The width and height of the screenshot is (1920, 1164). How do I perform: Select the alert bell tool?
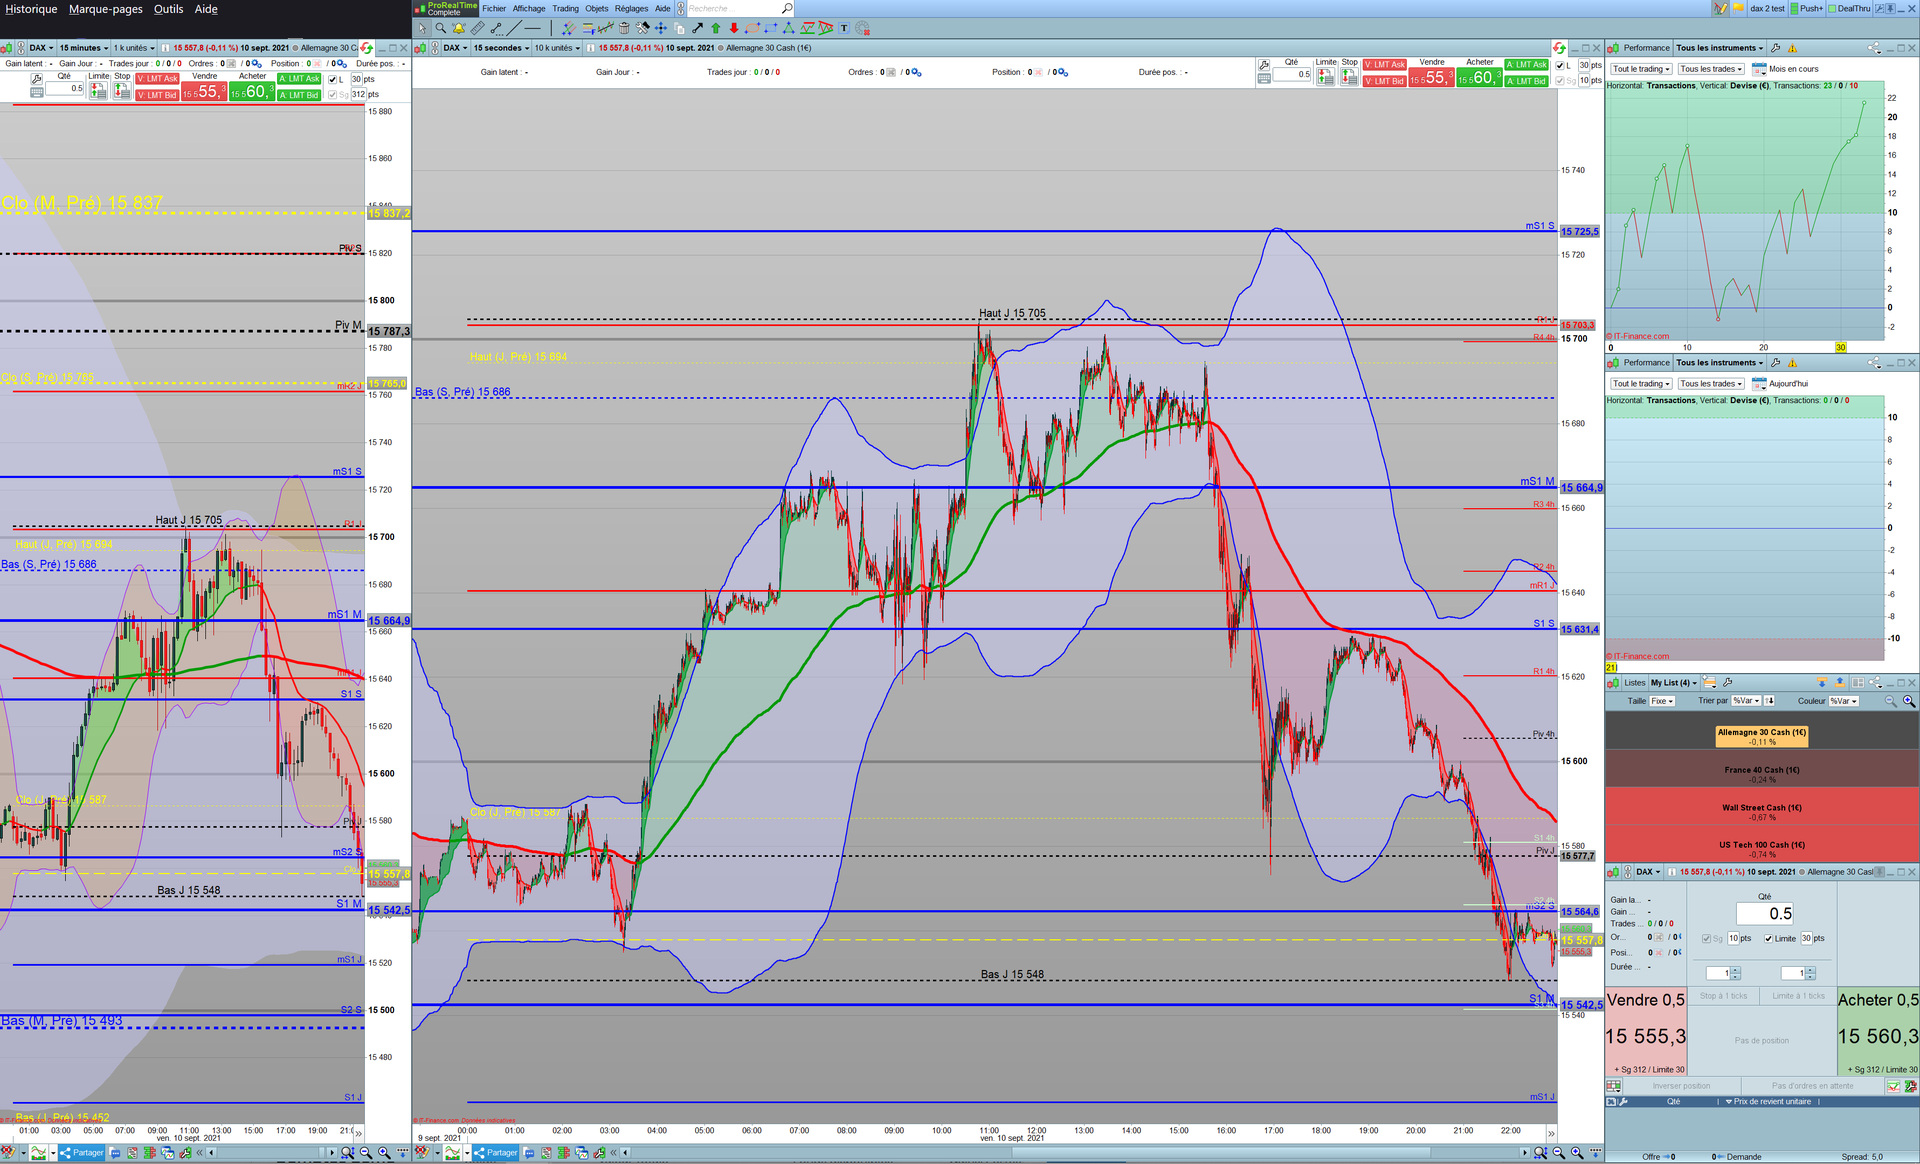pos(459,28)
